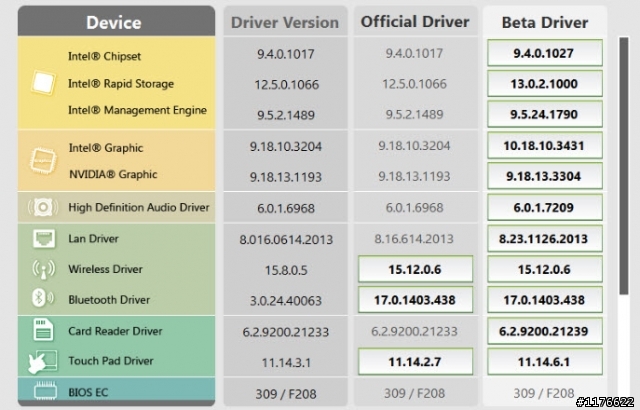Click installed Bluetooth version 3.0.24.40063

(x=286, y=301)
